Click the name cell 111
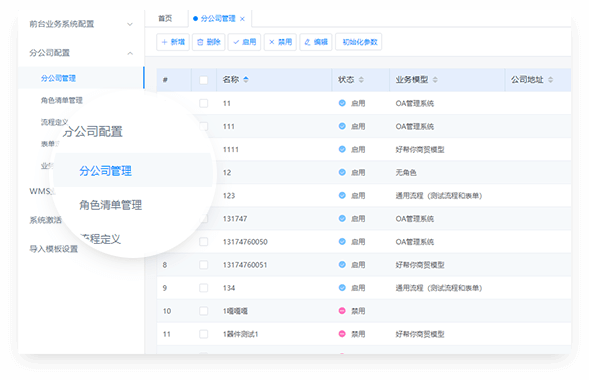The image size is (589, 380). point(228,127)
